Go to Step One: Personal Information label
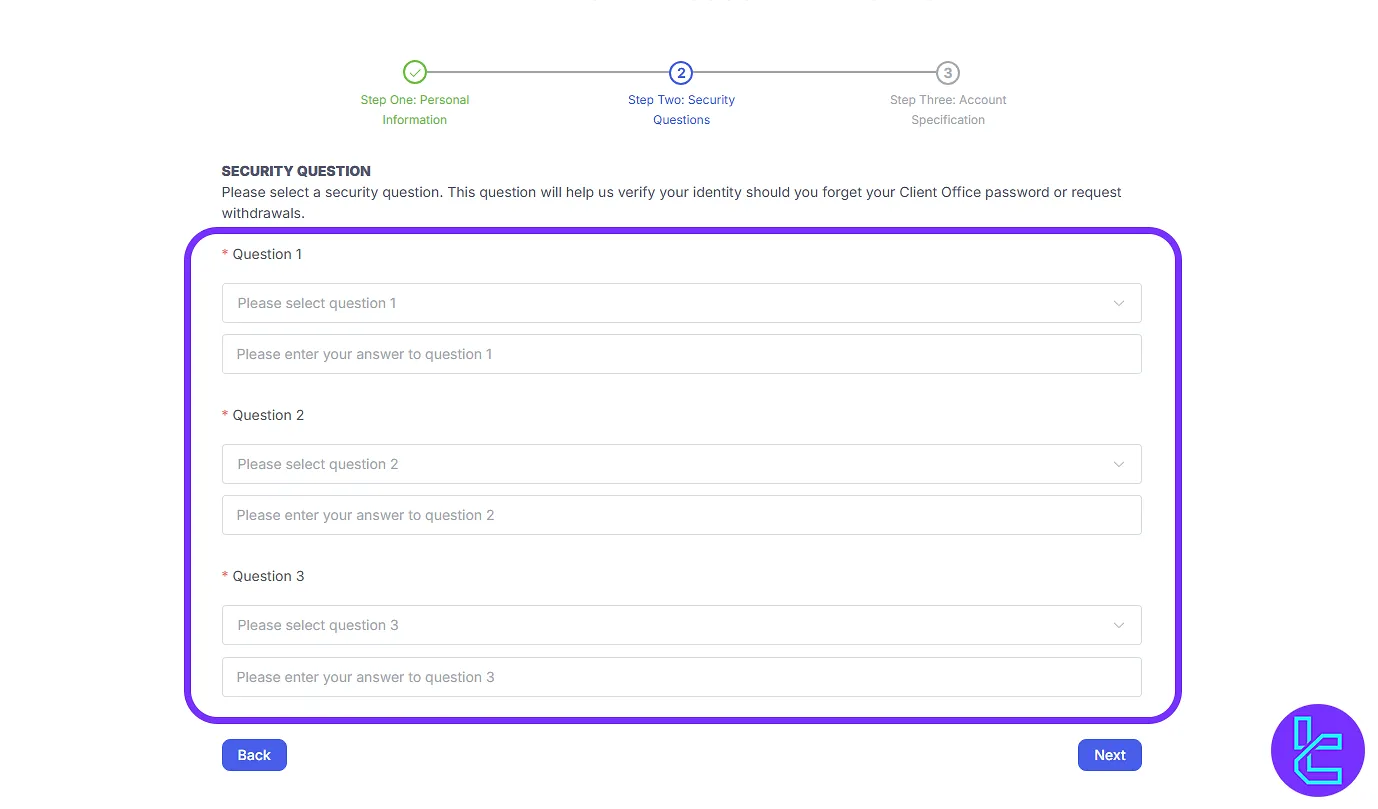The width and height of the screenshot is (1378, 809). (x=415, y=110)
